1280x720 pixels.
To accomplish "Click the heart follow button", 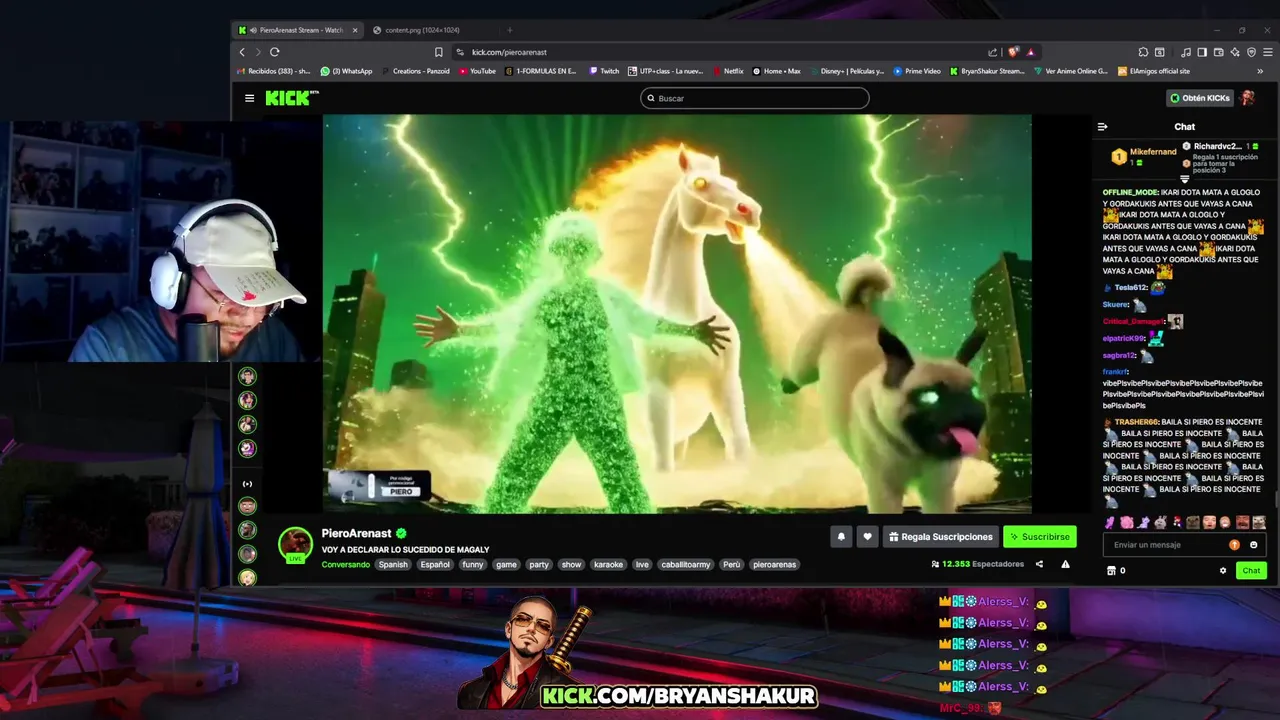I will pos(867,537).
